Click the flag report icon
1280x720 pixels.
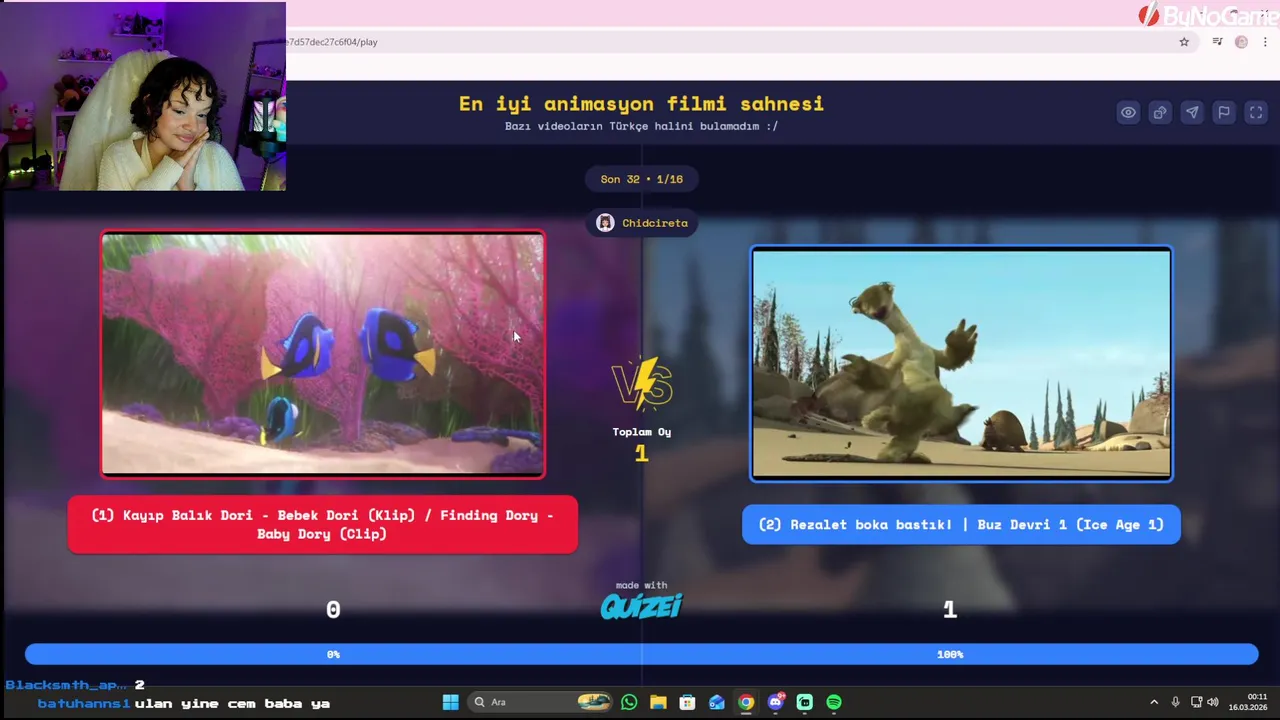1224,113
